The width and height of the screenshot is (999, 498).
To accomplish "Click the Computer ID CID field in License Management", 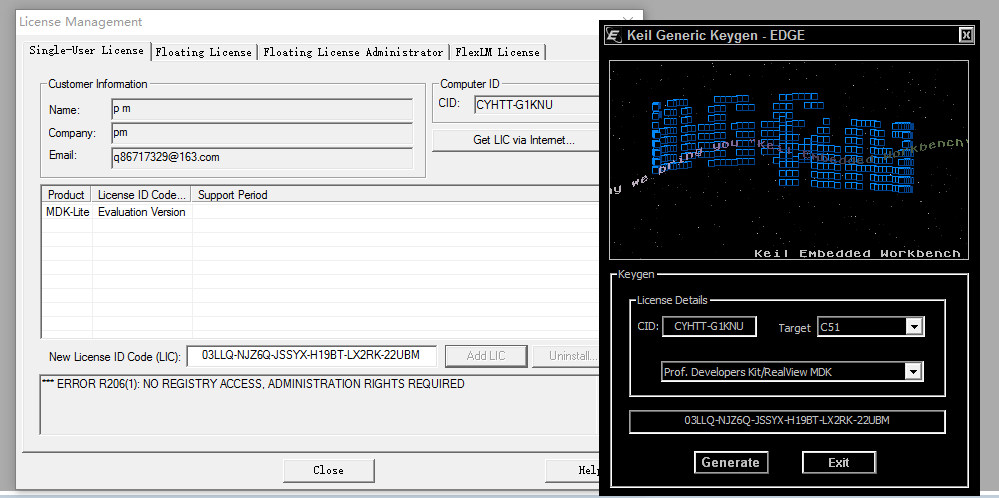I will tap(536, 105).
